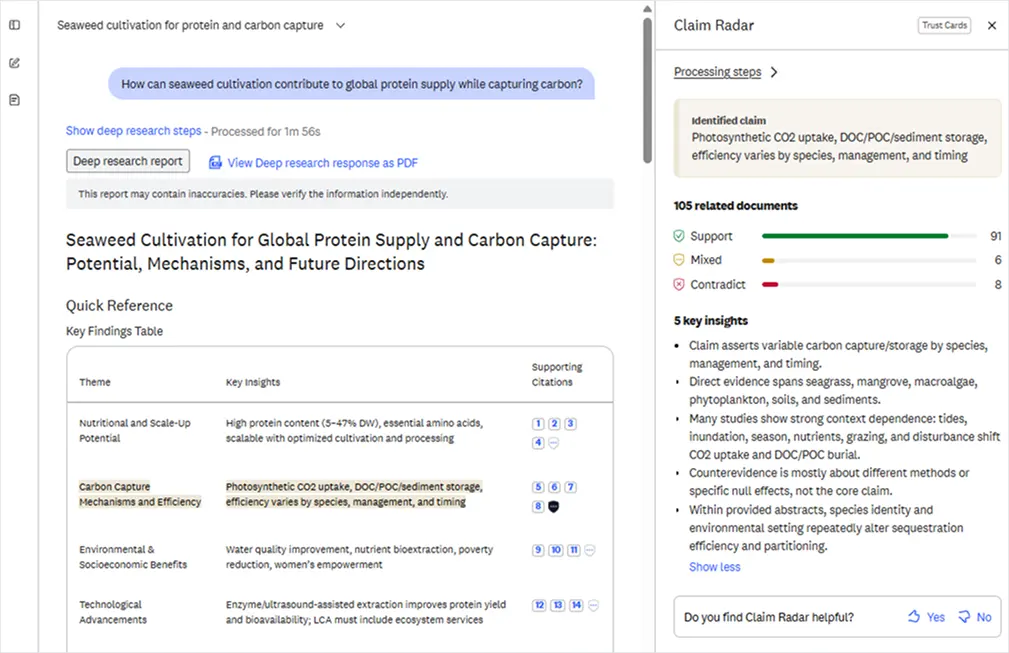Image resolution: width=1009 pixels, height=653 pixels.
Task: Expand the conversation title dropdown chevron
Action: 340,26
